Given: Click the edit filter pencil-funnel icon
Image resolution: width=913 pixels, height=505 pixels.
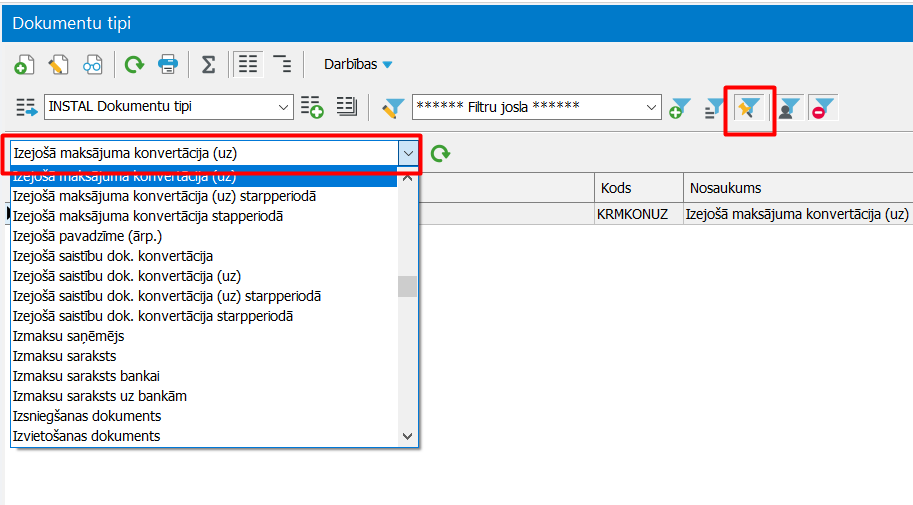Looking at the screenshot, I should coord(393,108).
